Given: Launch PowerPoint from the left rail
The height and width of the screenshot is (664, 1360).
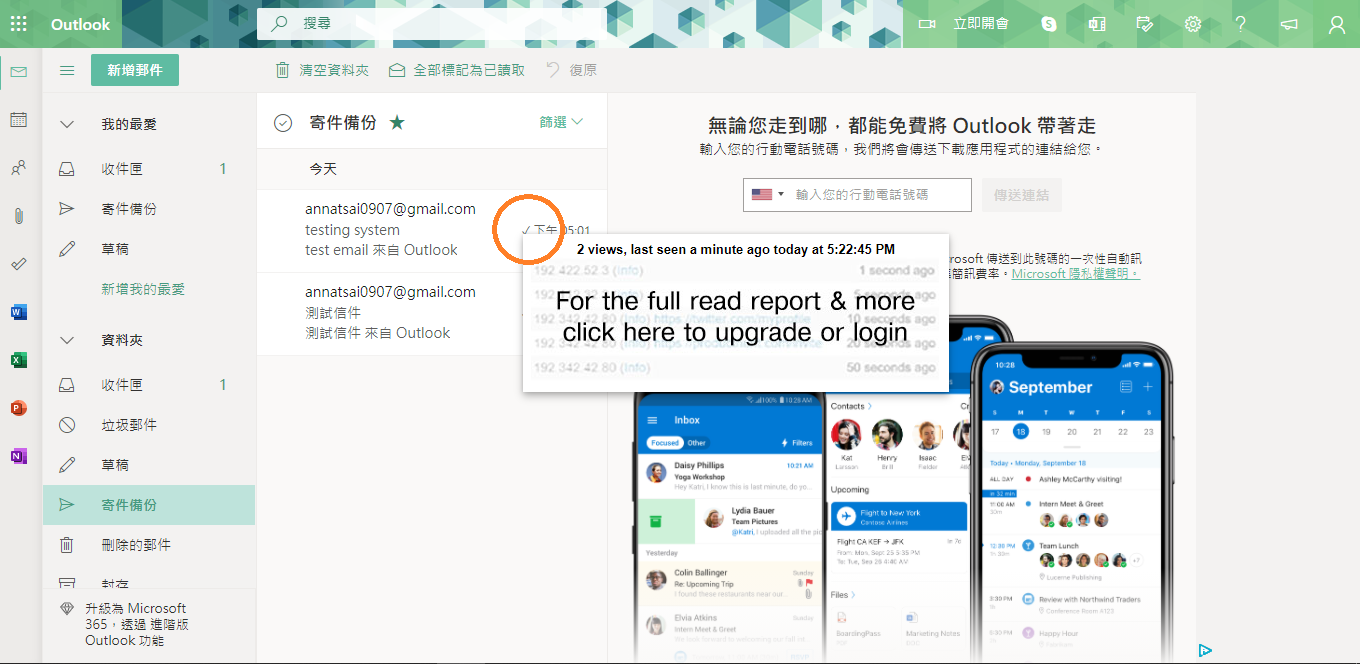Looking at the screenshot, I should coord(19,407).
